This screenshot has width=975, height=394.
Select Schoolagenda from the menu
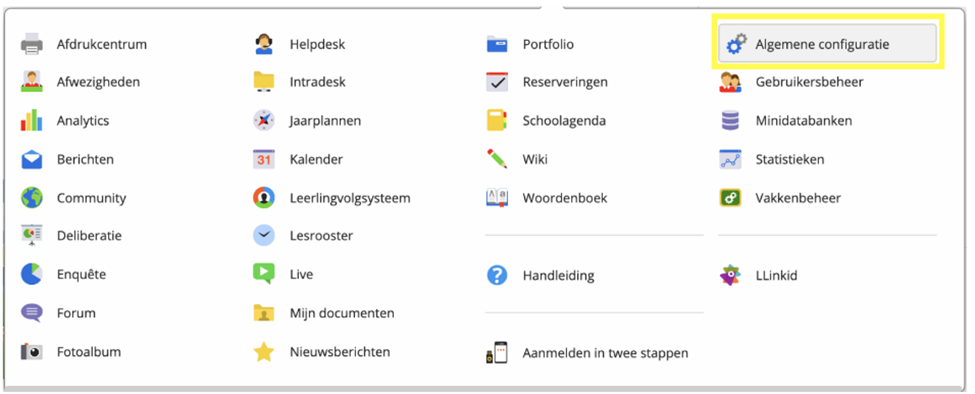pyautogui.click(x=564, y=121)
